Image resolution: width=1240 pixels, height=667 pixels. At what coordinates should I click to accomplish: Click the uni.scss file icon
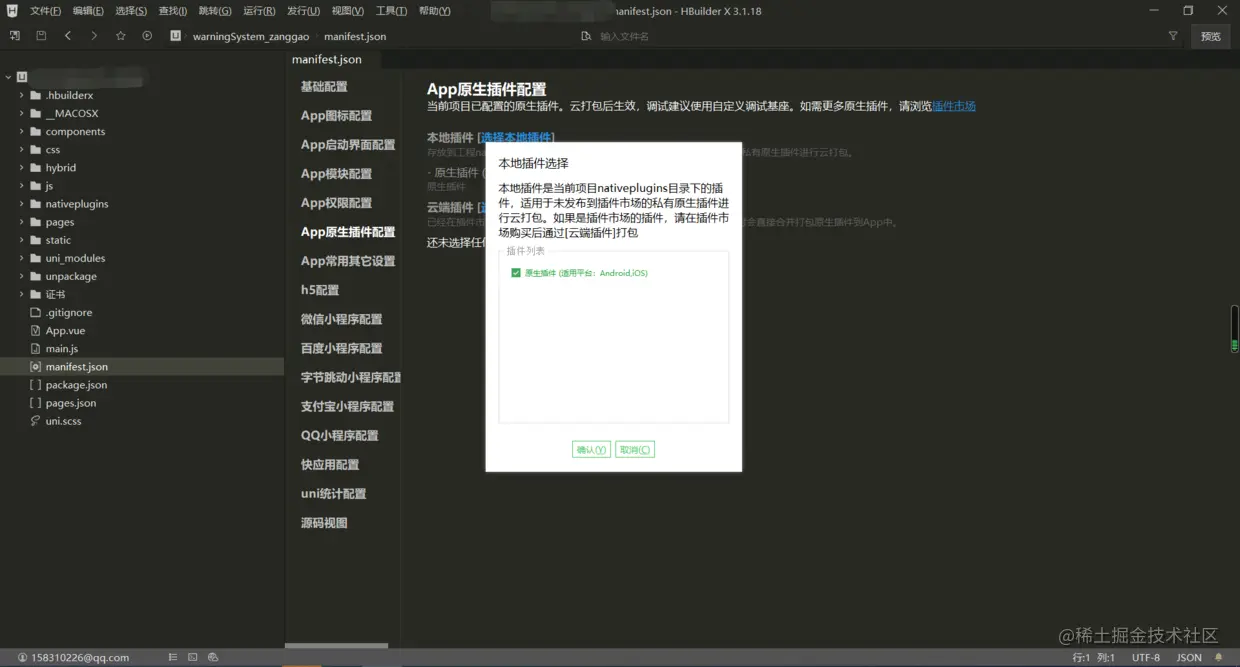tap(36, 421)
